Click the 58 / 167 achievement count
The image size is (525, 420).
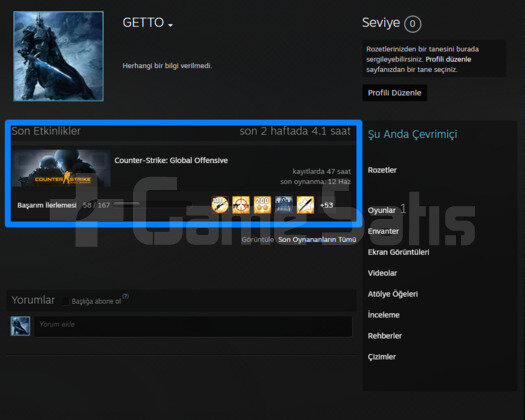coord(96,205)
